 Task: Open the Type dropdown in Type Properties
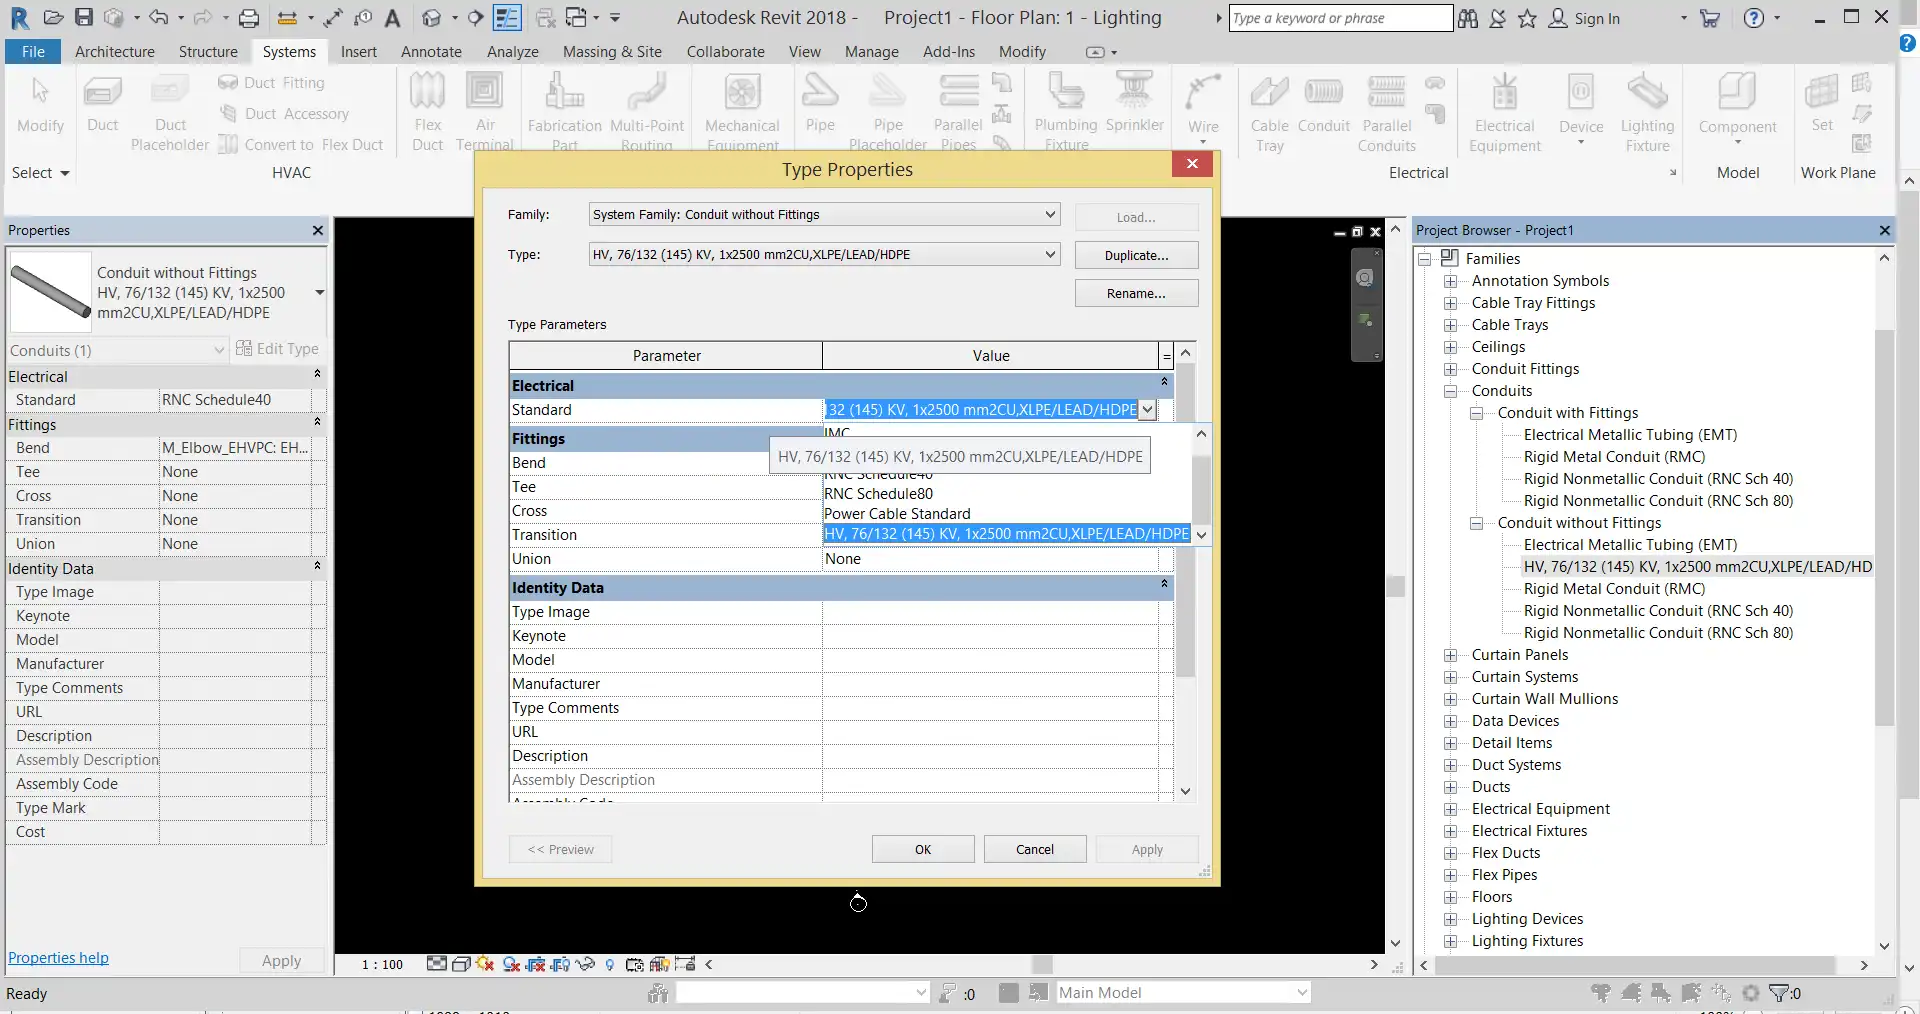[x=1050, y=254]
